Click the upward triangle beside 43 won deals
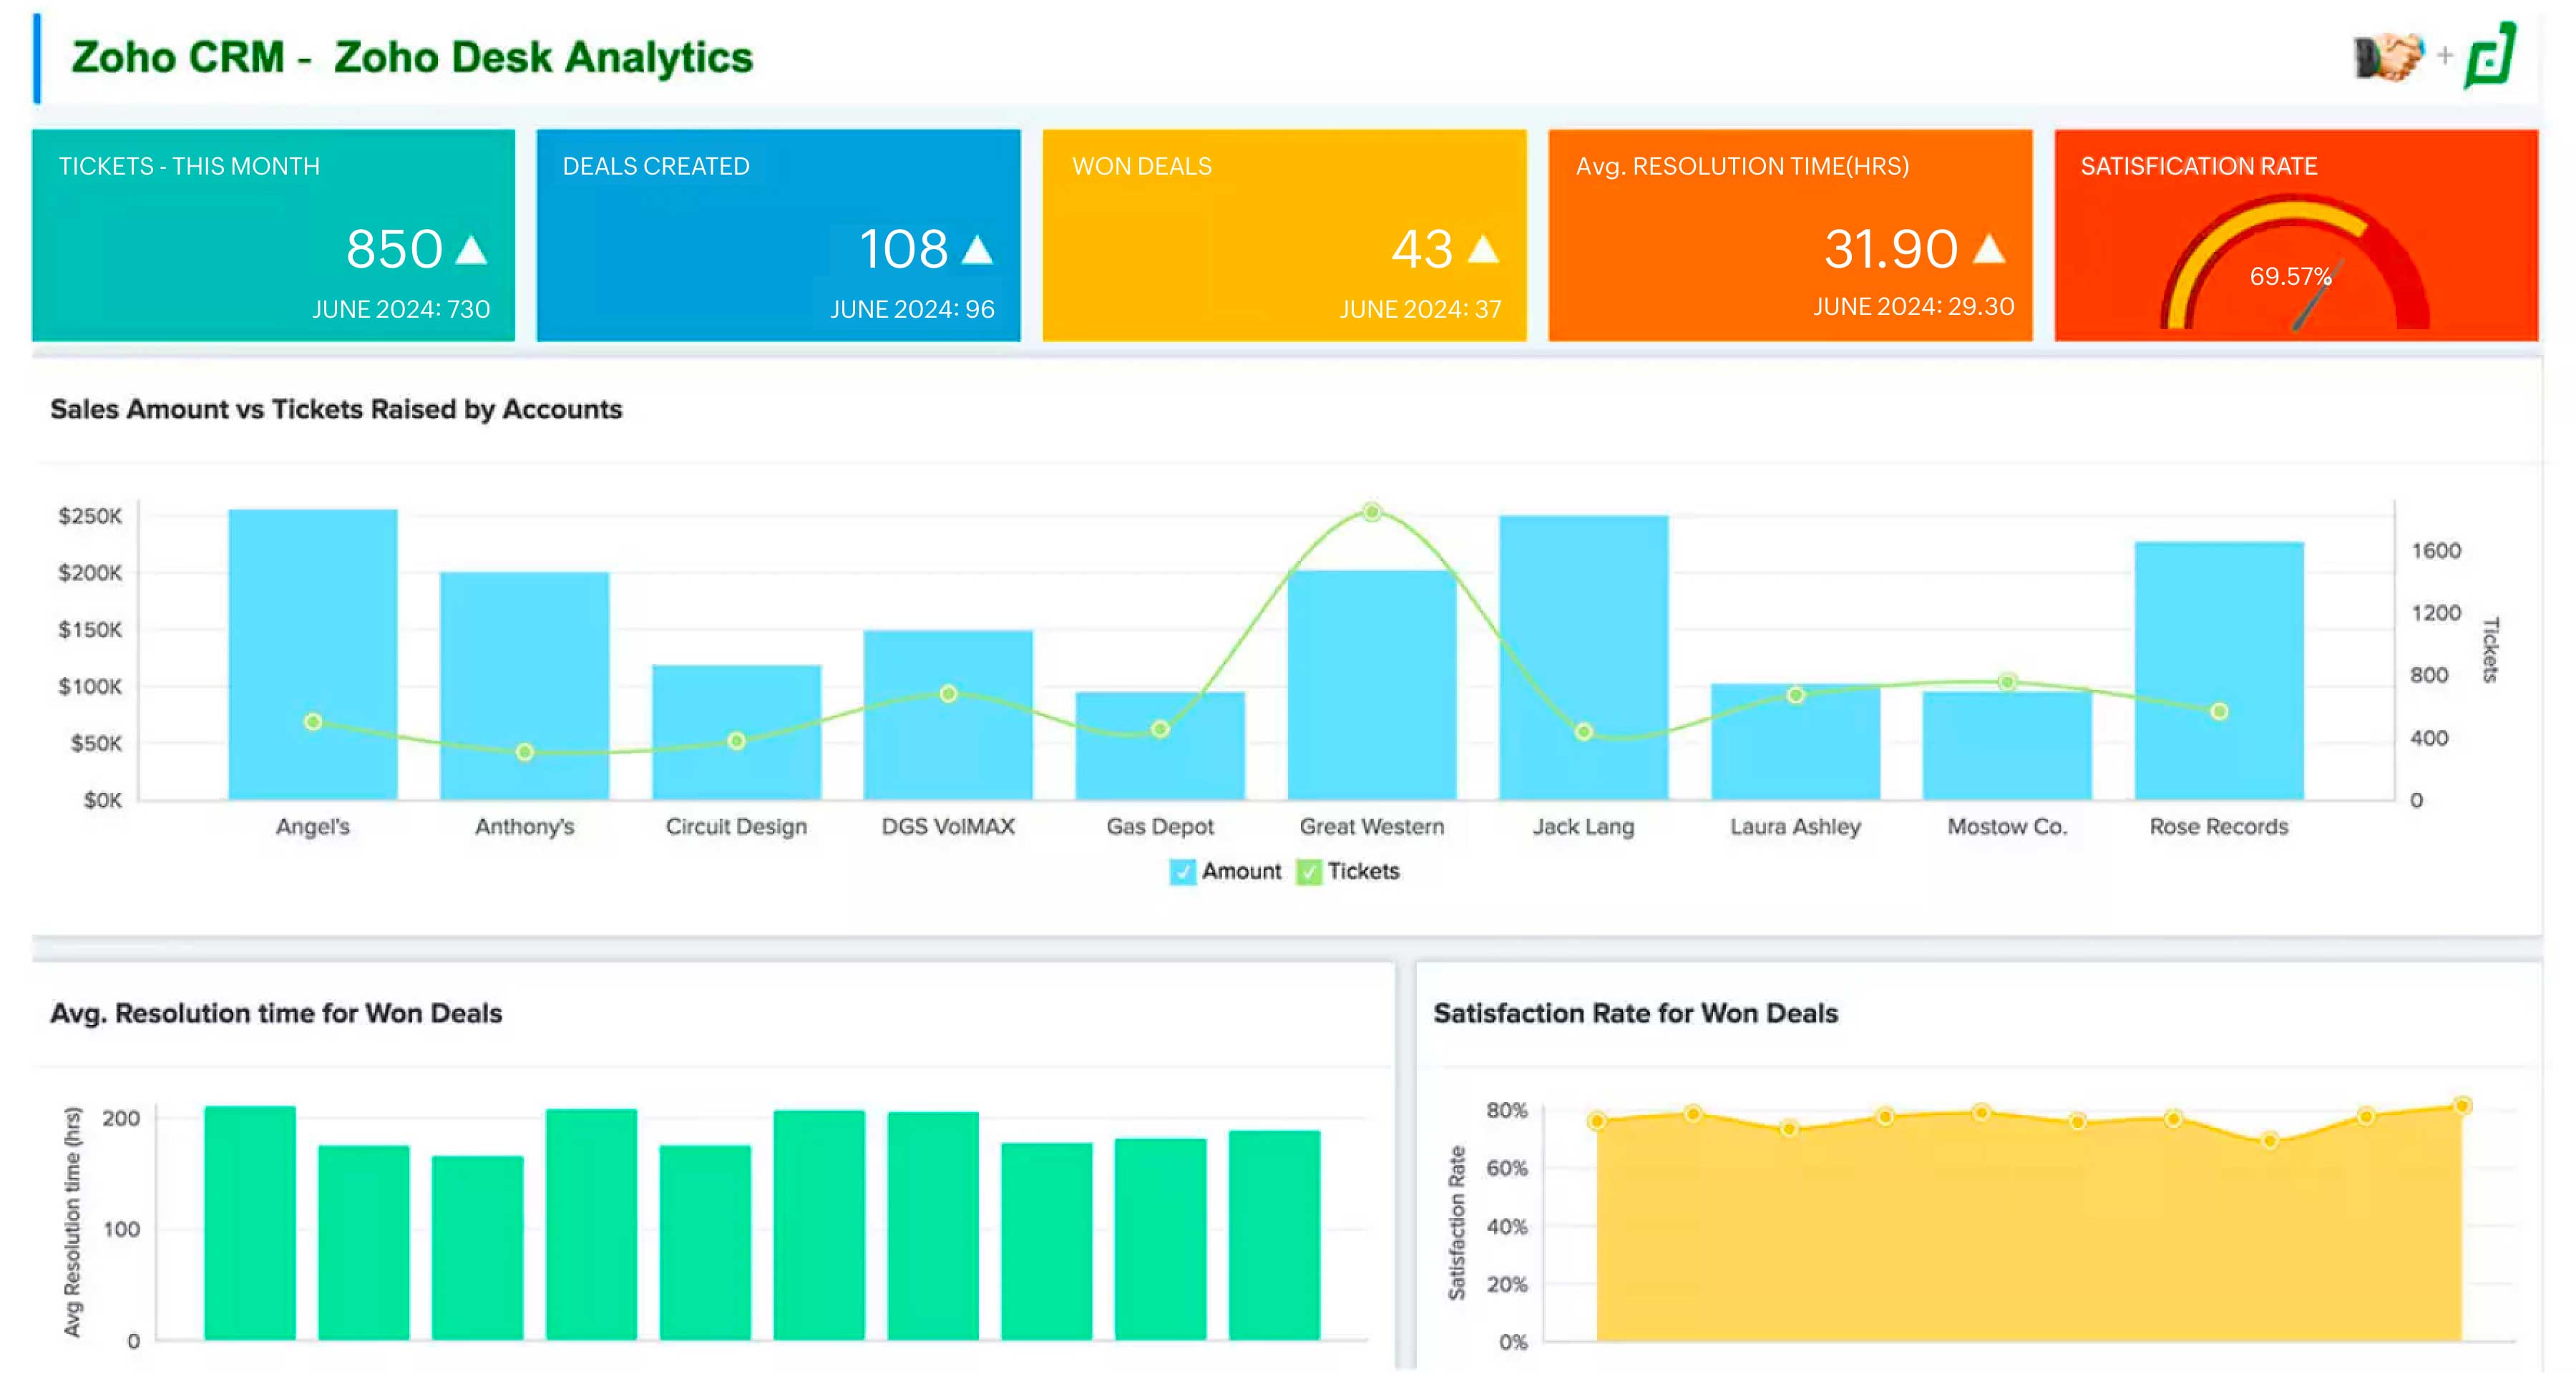Screen dimensions: 2576x1374 [1483, 249]
